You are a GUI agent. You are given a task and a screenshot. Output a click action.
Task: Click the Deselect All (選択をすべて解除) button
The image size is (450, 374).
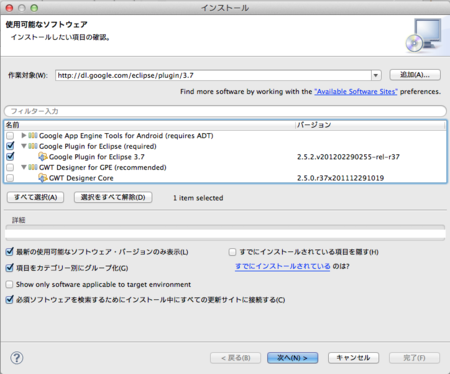coord(113,197)
